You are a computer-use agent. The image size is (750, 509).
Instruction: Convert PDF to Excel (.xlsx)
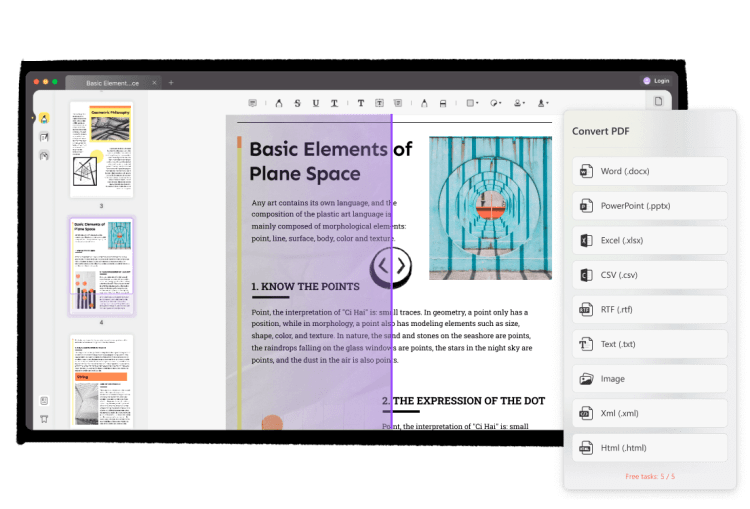[650, 240]
